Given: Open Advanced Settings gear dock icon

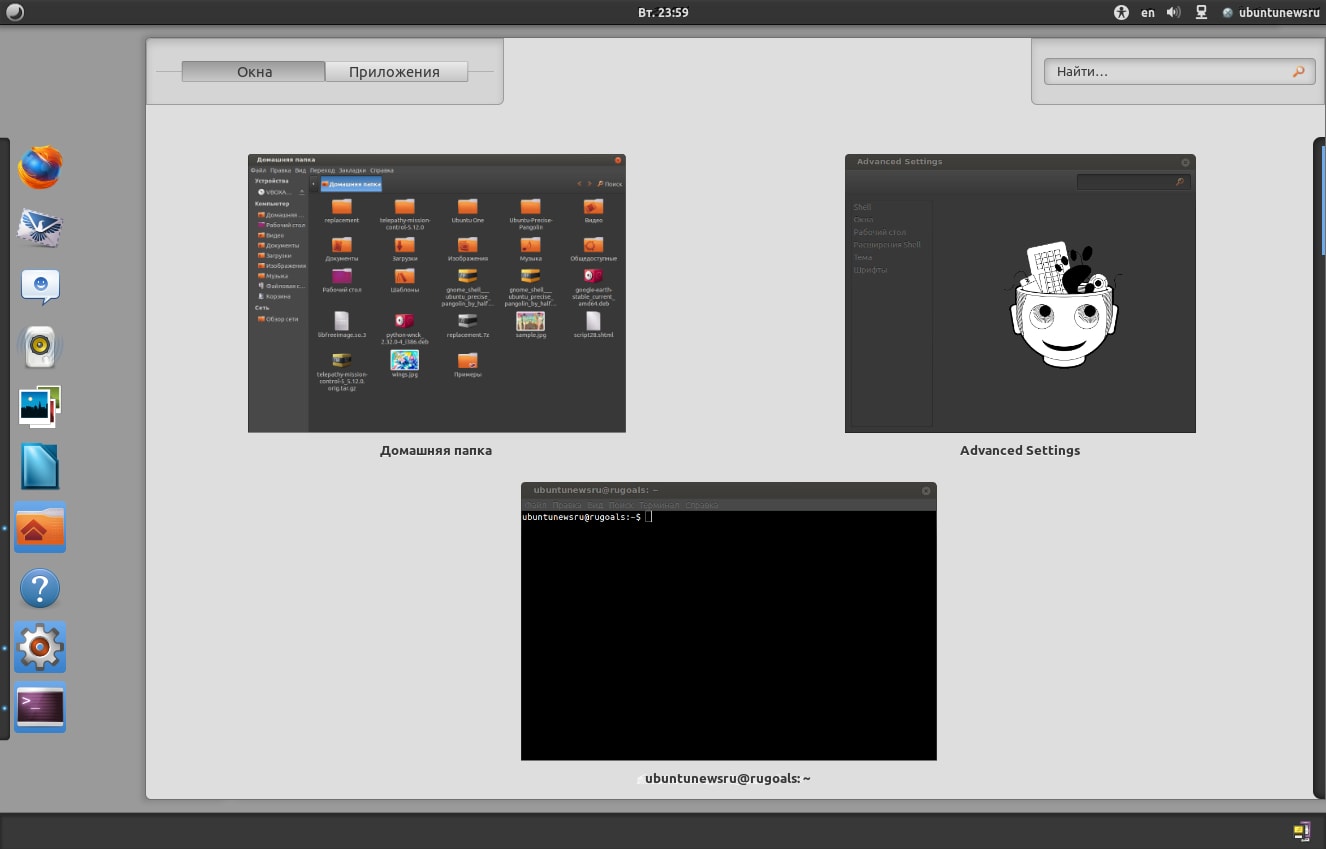Looking at the screenshot, I should [40, 647].
